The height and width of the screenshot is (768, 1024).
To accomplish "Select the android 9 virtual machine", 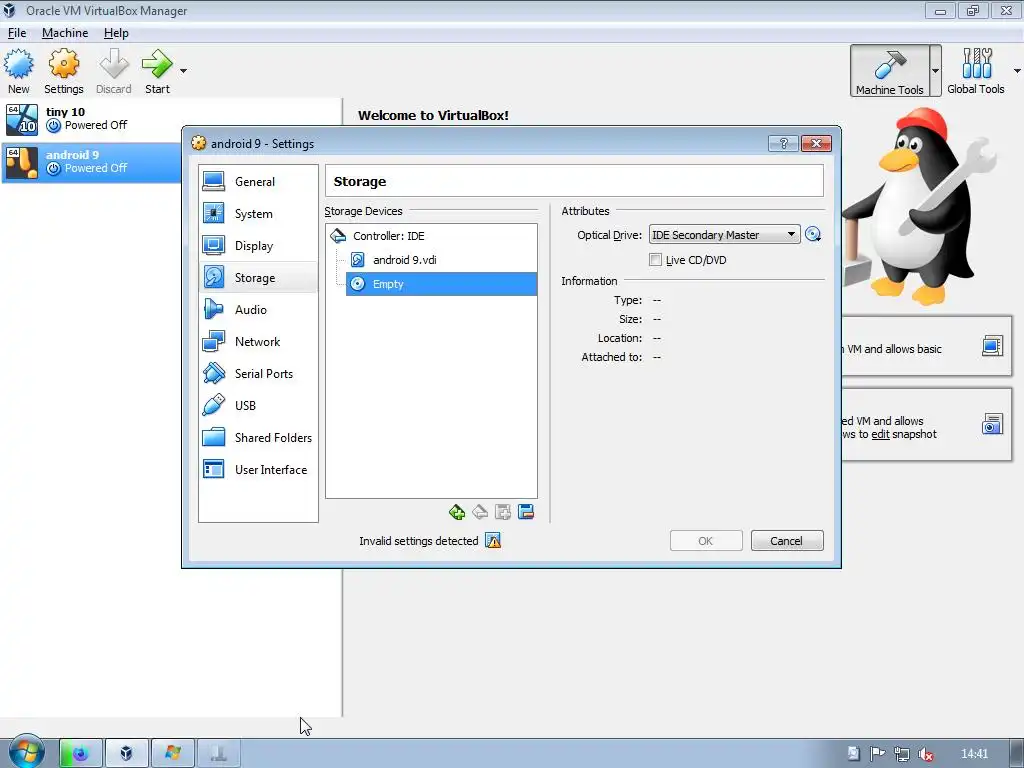I will (x=91, y=162).
